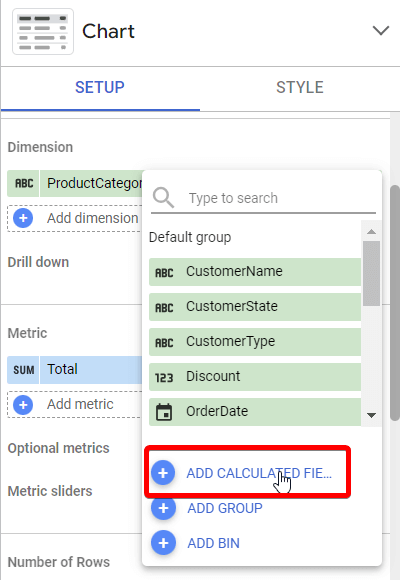Click the ABC type icon of CustomerName
The height and width of the screenshot is (580, 400).
[164, 273]
